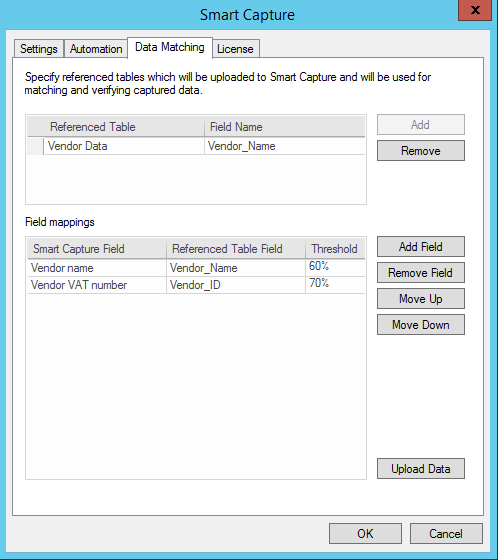The image size is (498, 560).
Task: Click the disabled Add button
Action: point(421,125)
